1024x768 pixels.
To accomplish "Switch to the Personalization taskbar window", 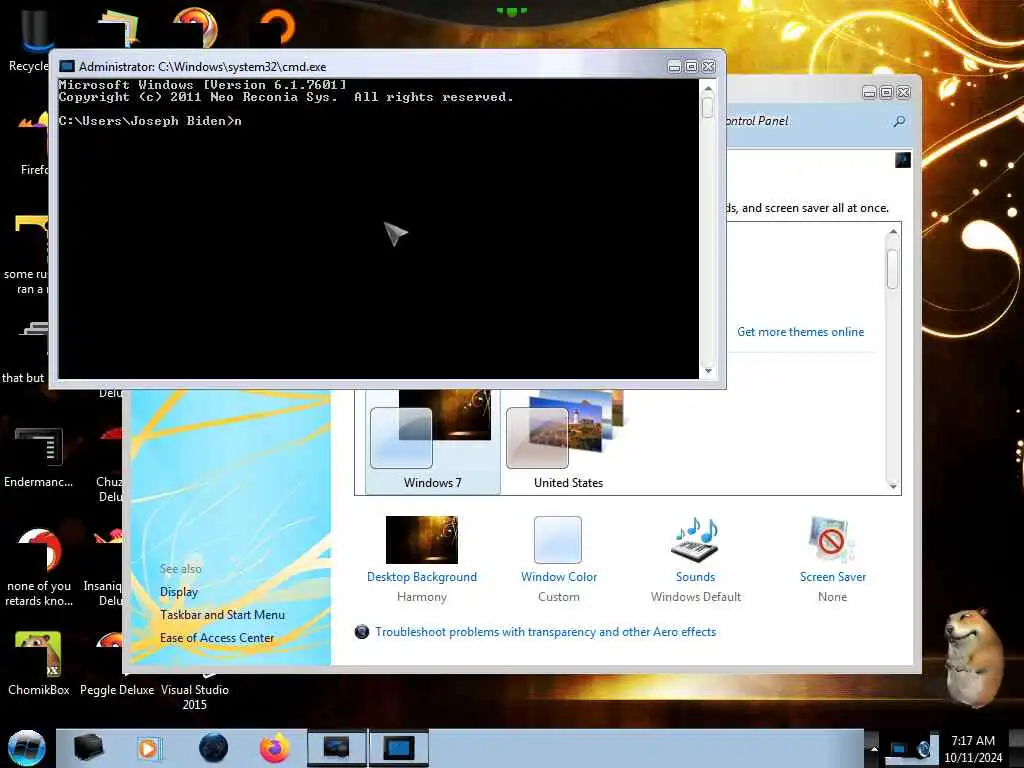I will (336, 748).
